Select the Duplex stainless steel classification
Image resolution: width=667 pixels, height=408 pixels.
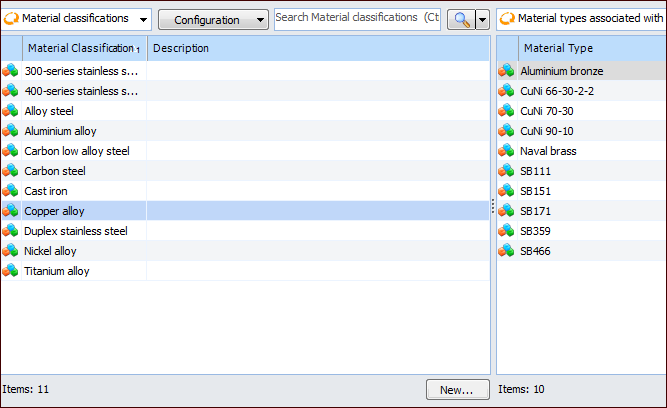point(76,231)
